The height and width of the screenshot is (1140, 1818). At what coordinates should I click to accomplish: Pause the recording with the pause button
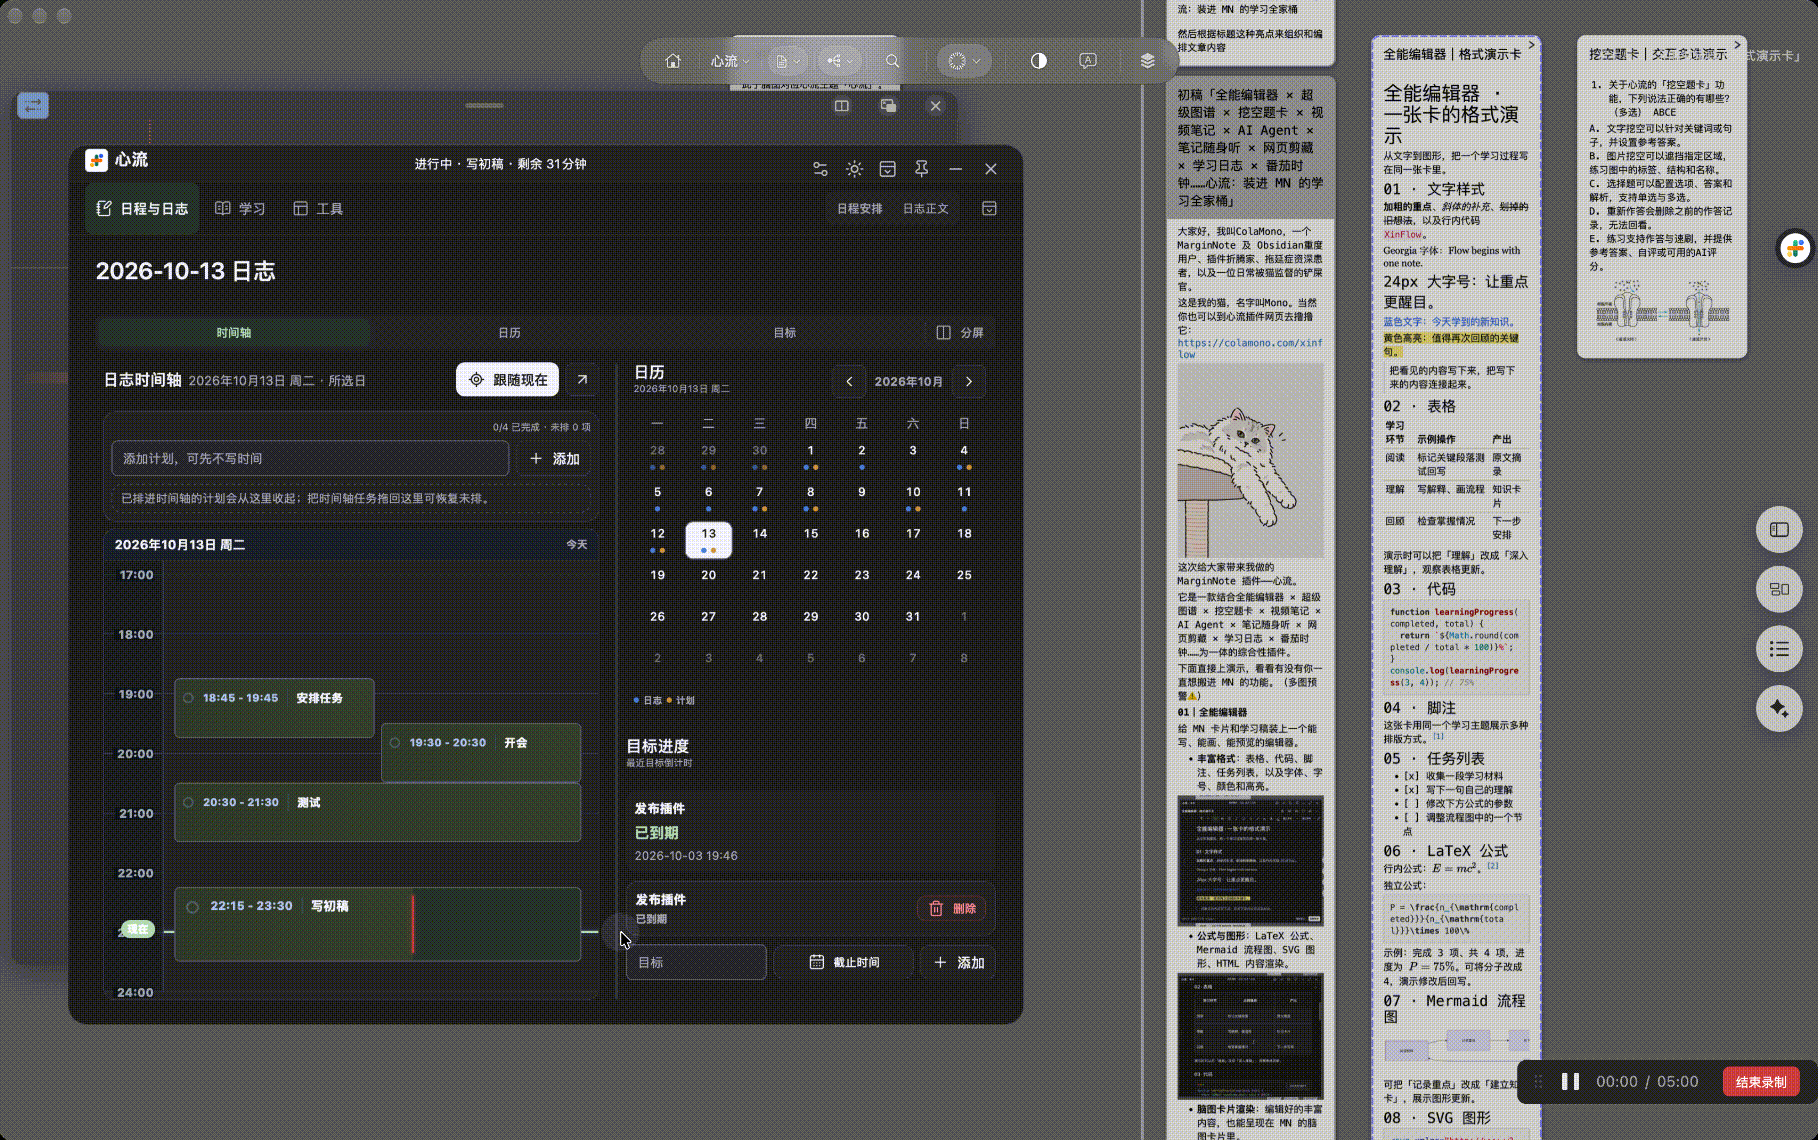[1570, 1082]
